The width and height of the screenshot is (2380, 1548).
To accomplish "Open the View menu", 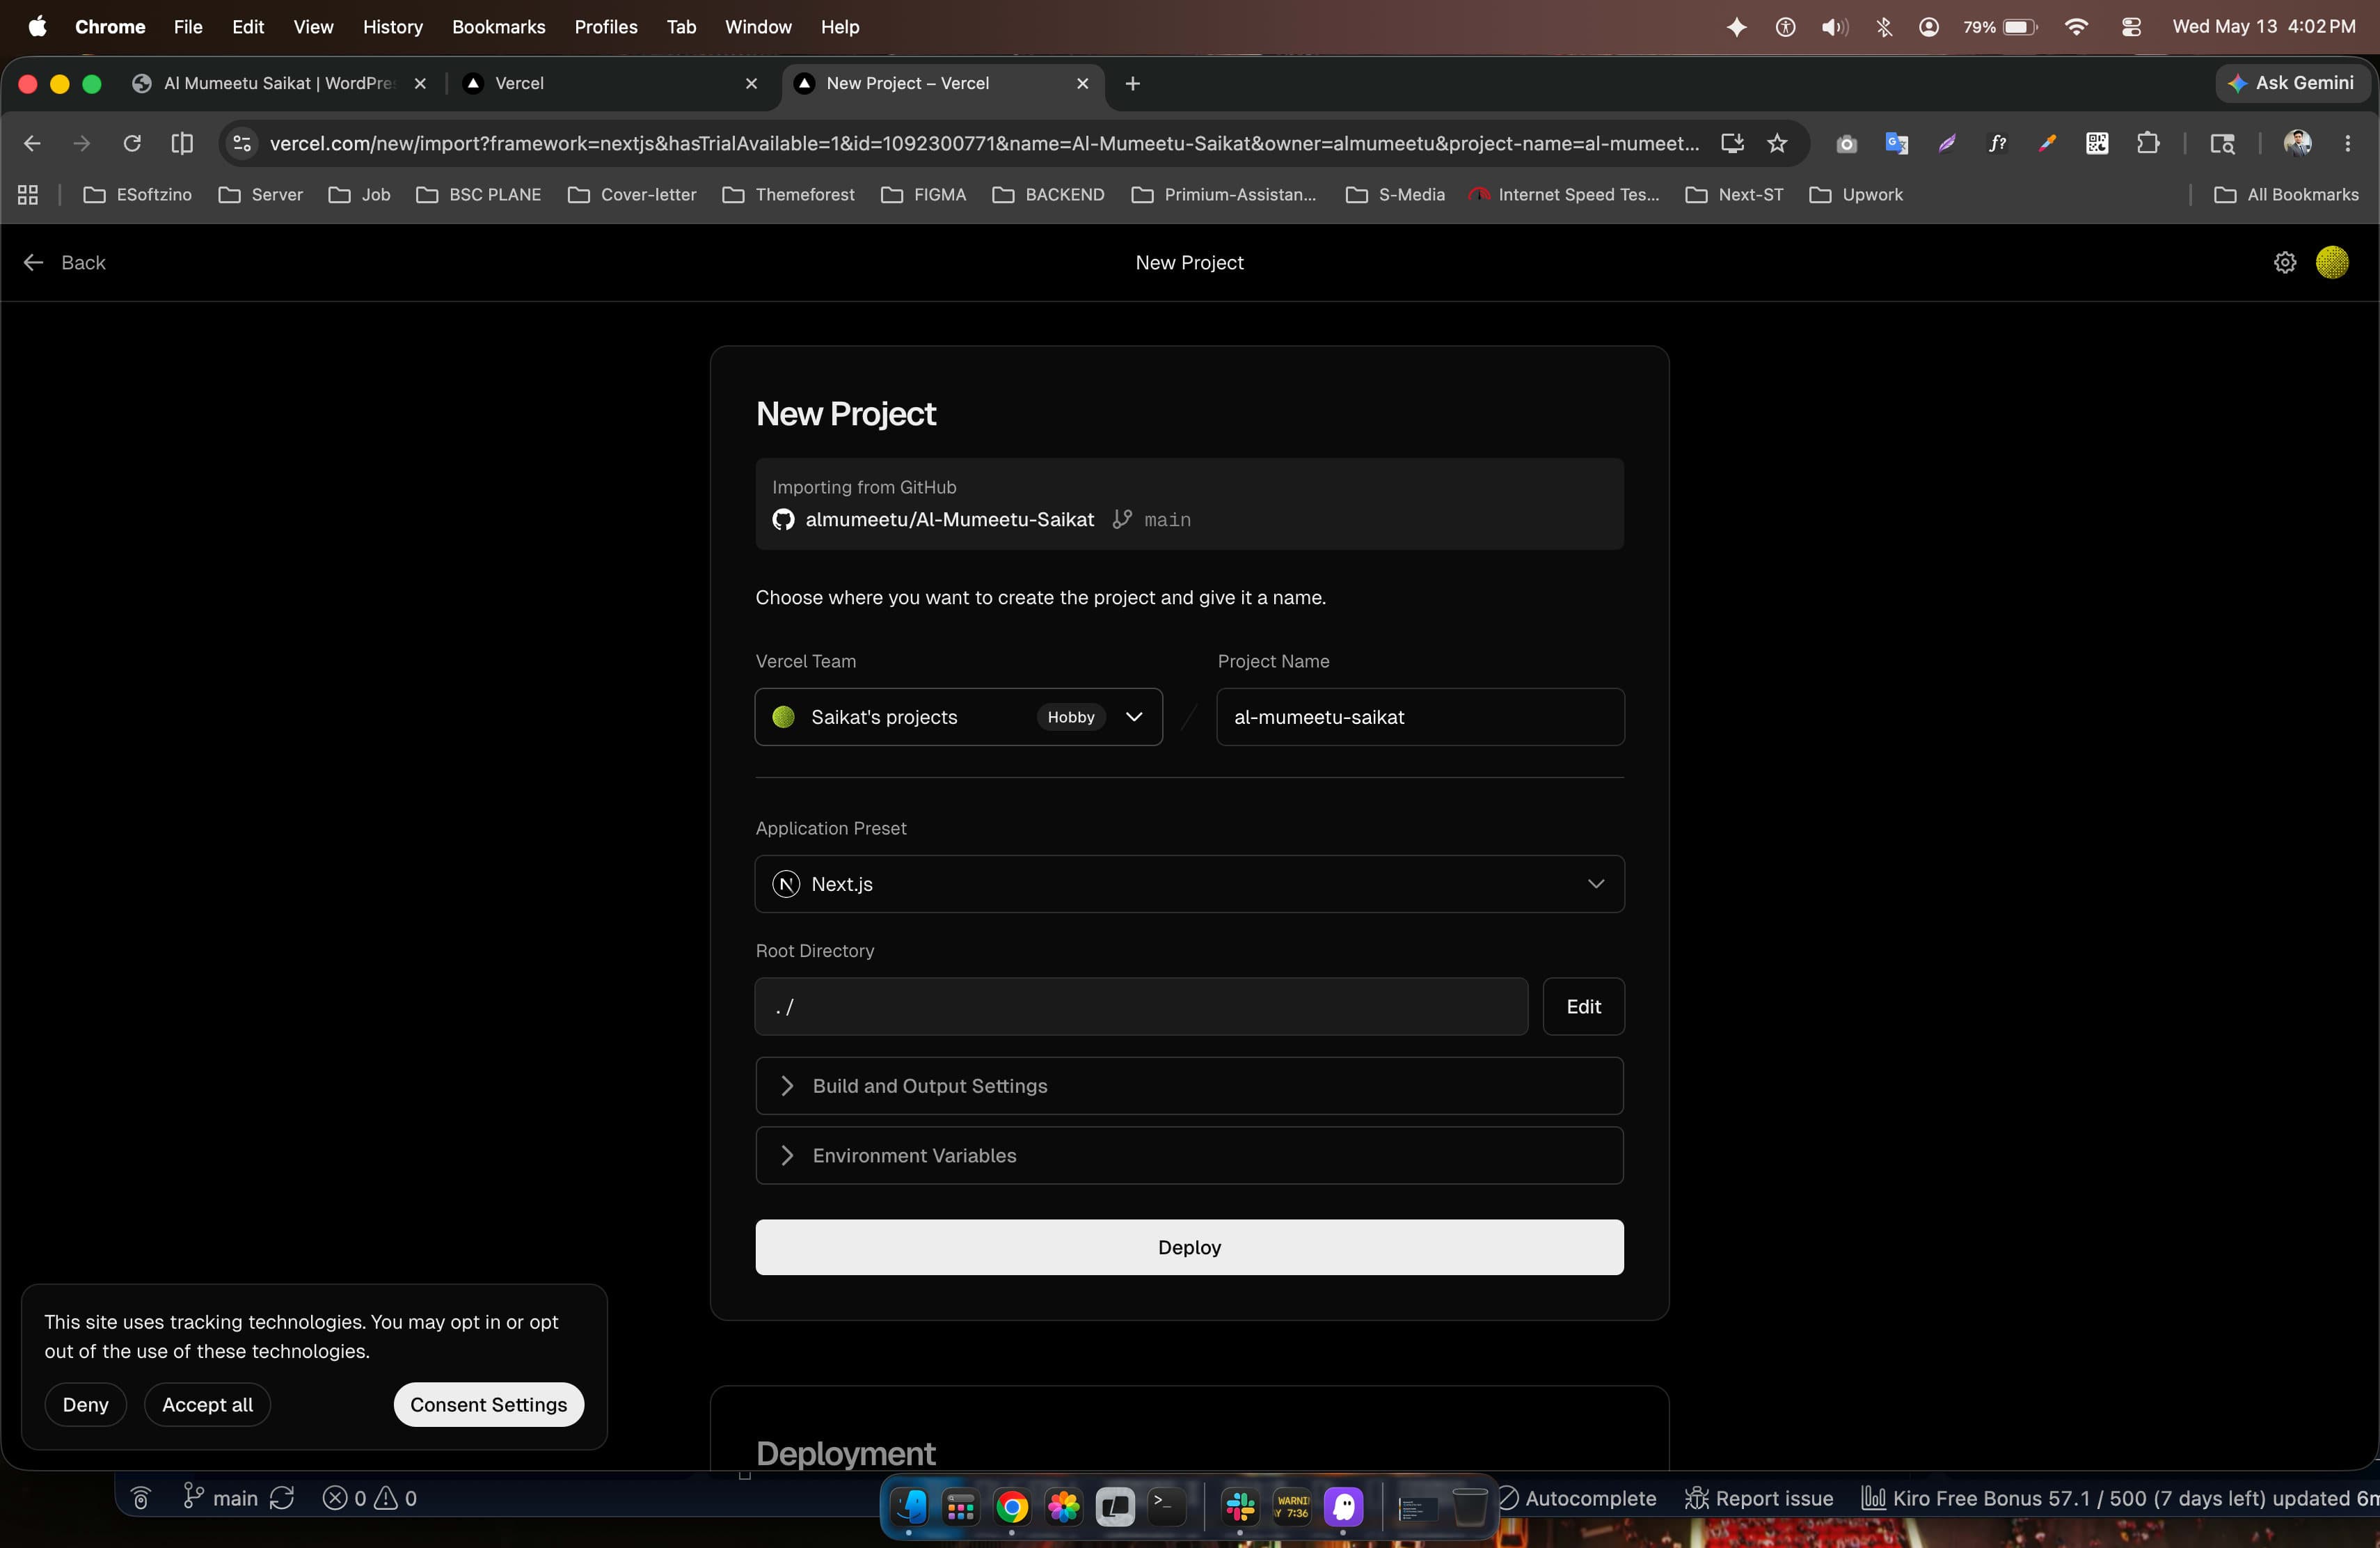I will click(x=313, y=27).
